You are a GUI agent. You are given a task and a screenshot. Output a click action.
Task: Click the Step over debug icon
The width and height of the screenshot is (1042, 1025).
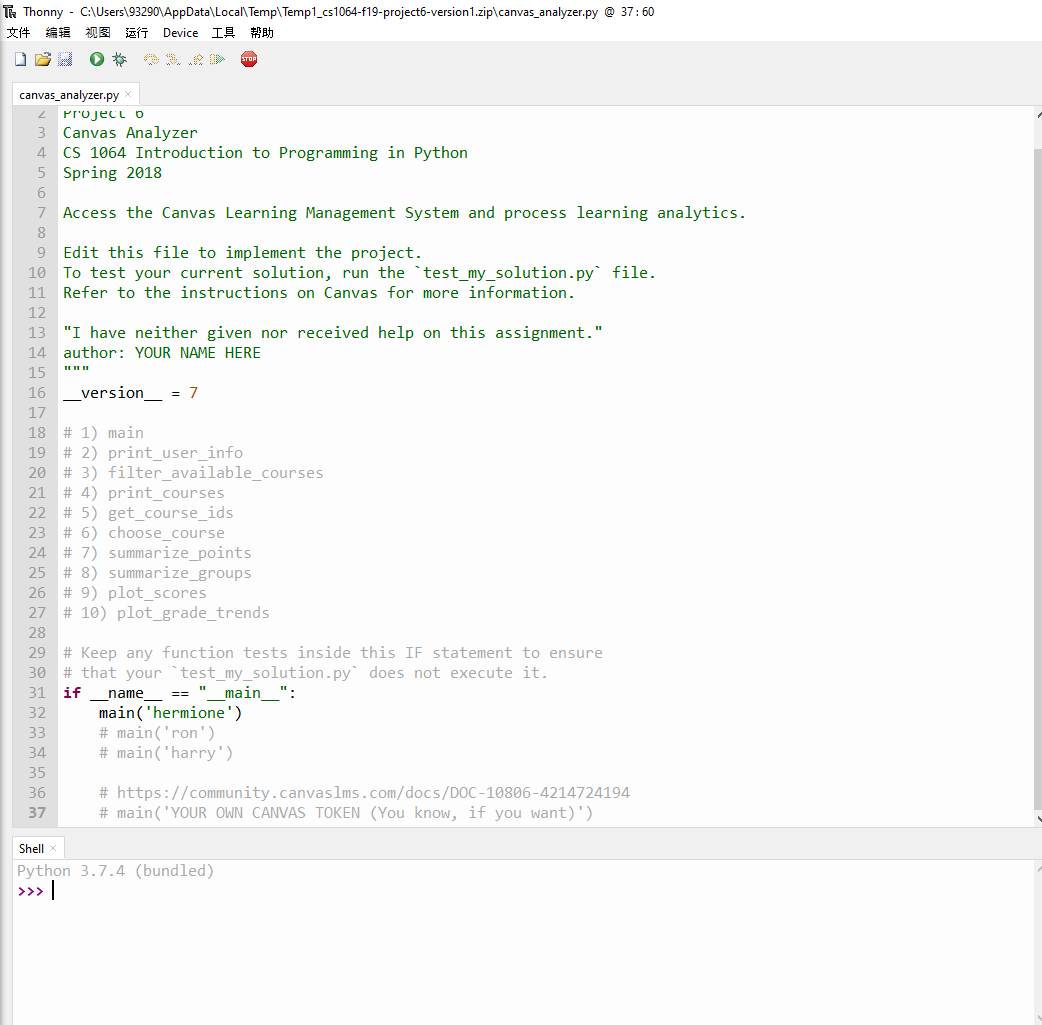tap(152, 59)
